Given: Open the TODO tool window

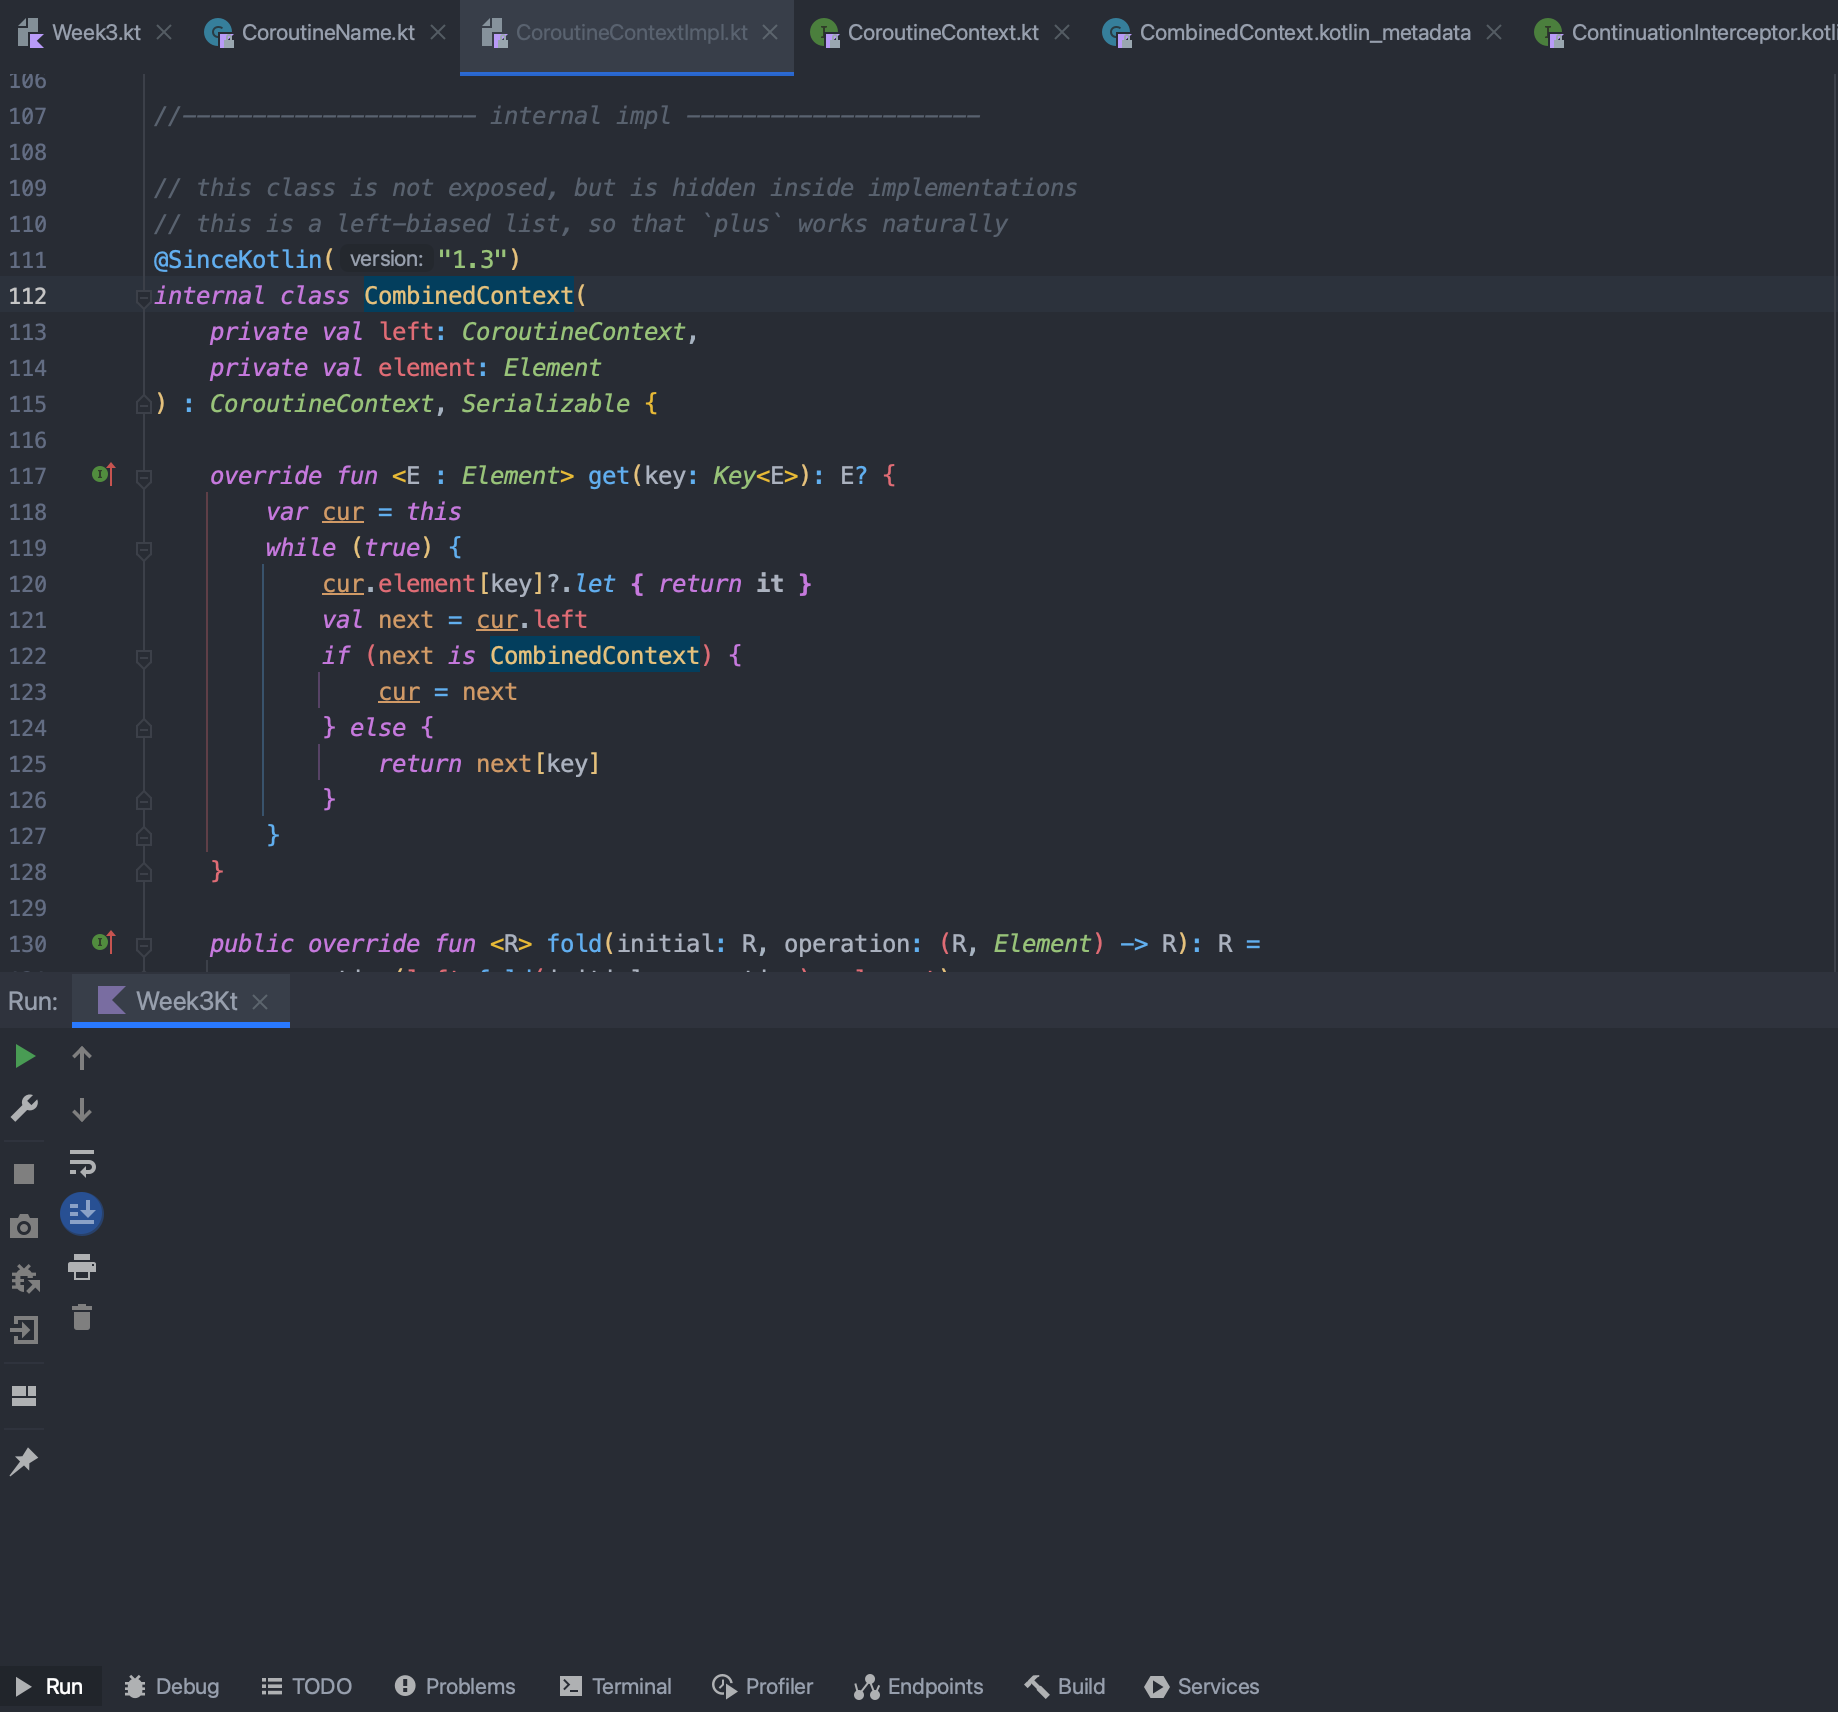Looking at the screenshot, I should coord(306,1686).
